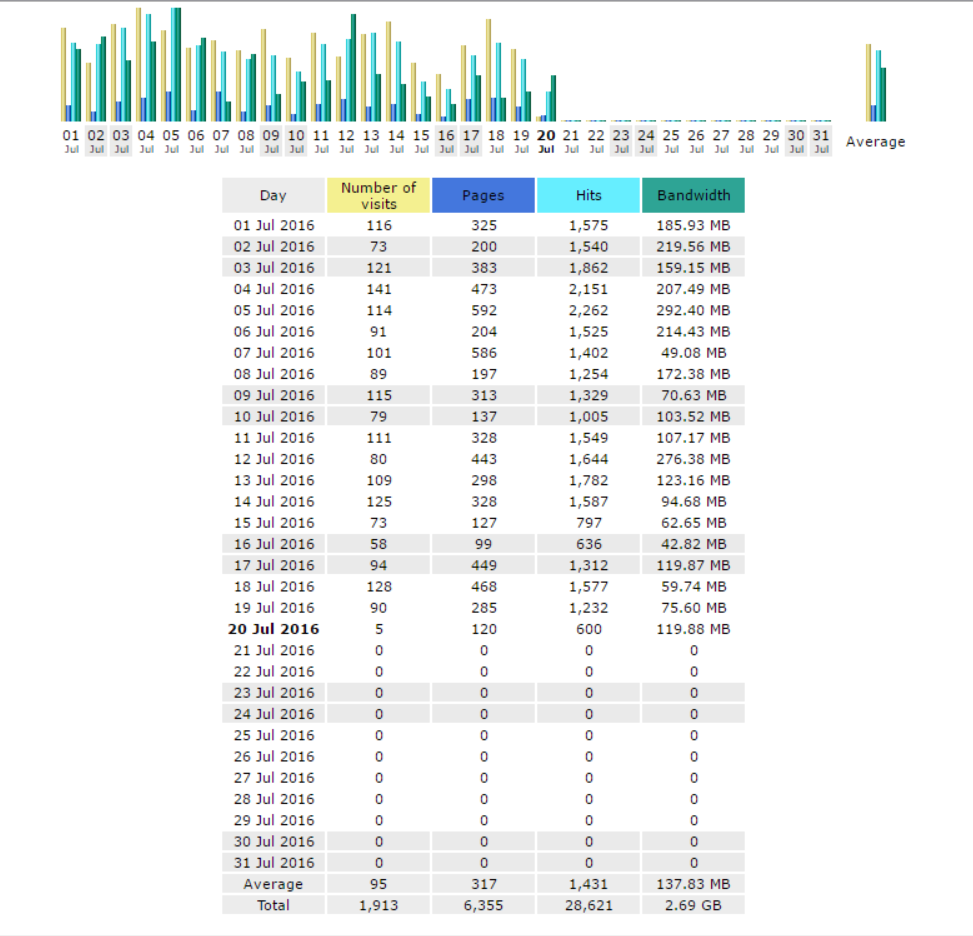Select the '24 Jul' chart axis label
Viewport: 973px width, 936px height.
pos(646,141)
